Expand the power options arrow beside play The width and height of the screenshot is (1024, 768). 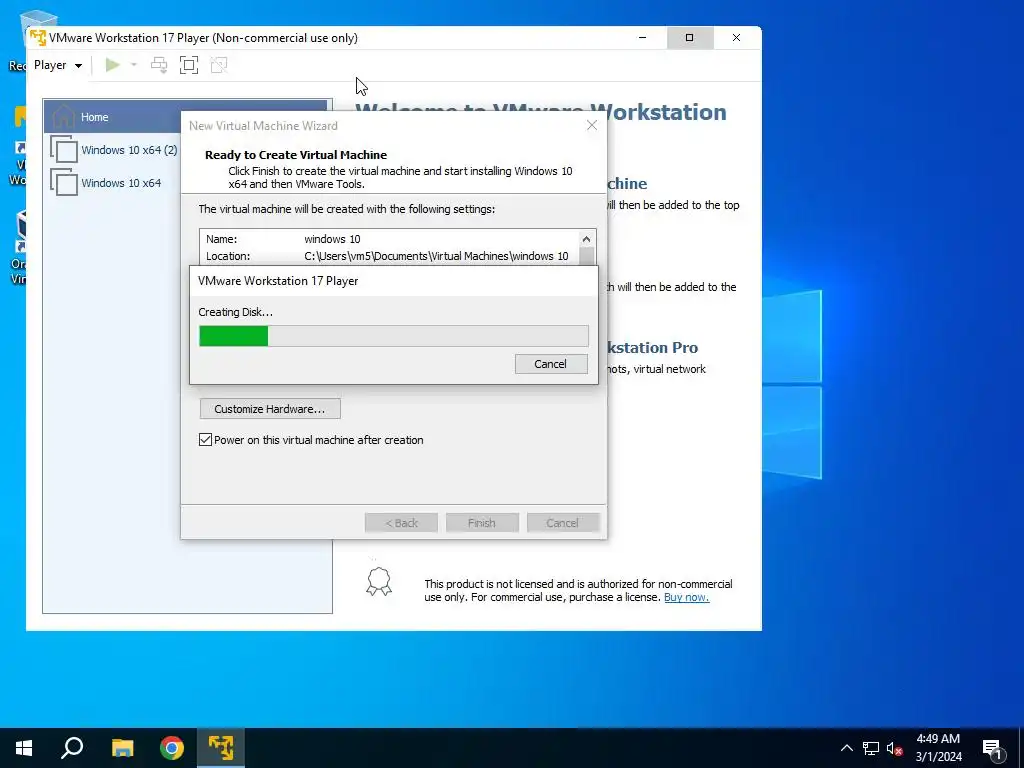134,65
